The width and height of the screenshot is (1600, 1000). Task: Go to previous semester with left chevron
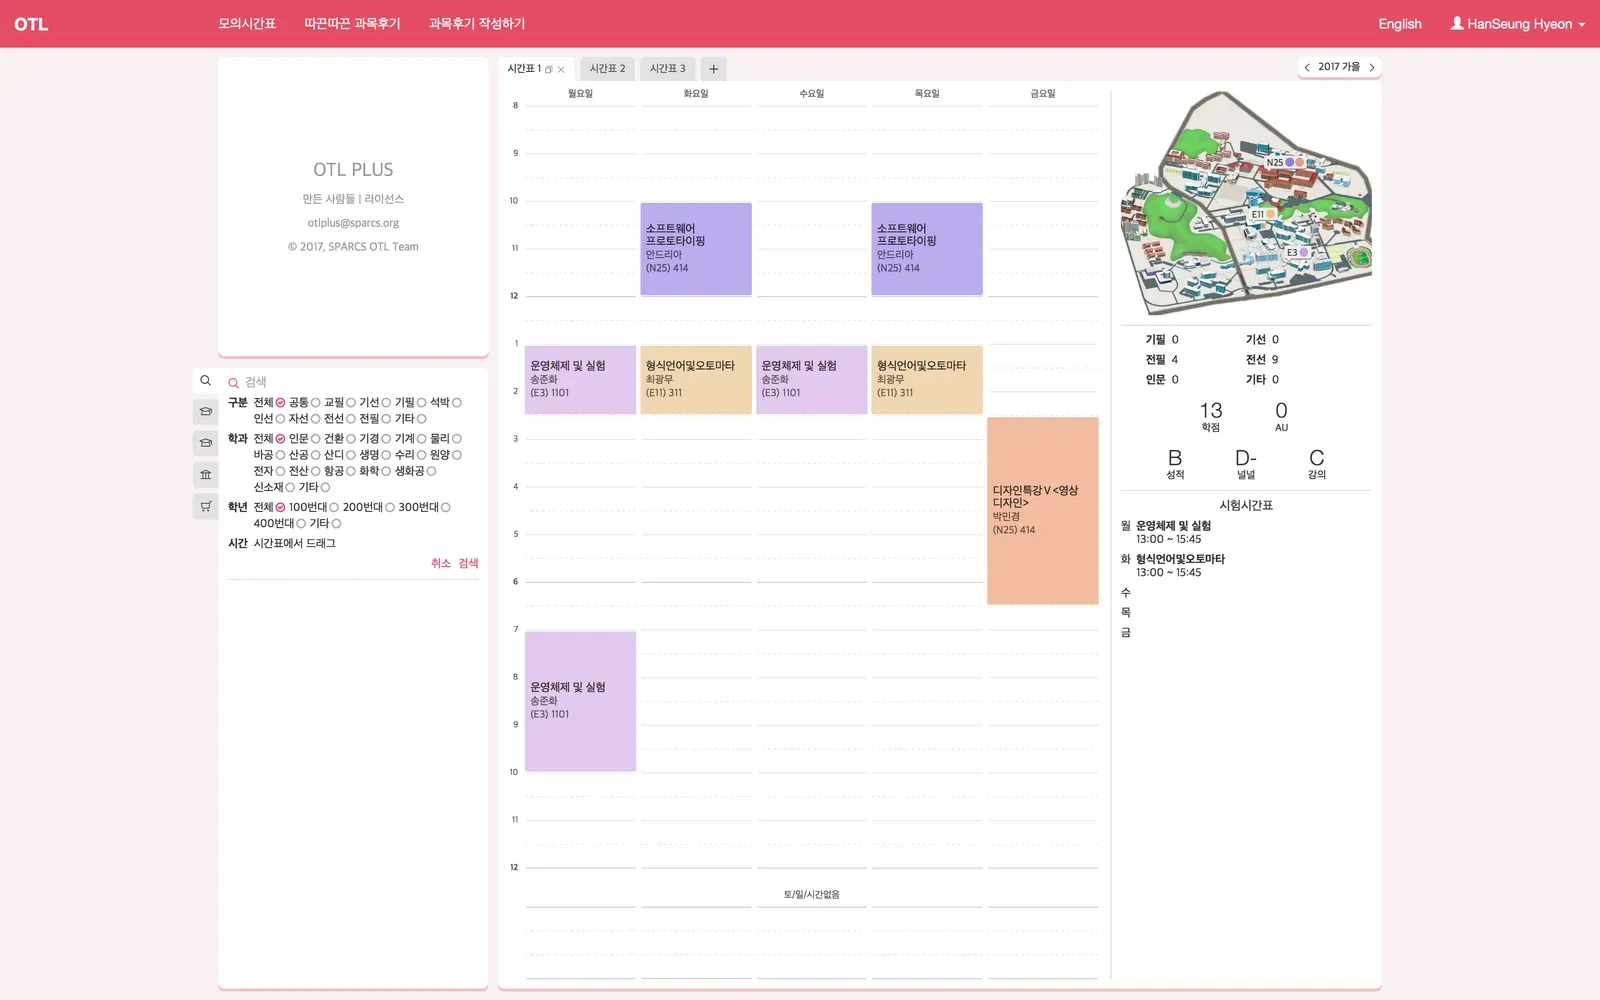(x=1307, y=67)
